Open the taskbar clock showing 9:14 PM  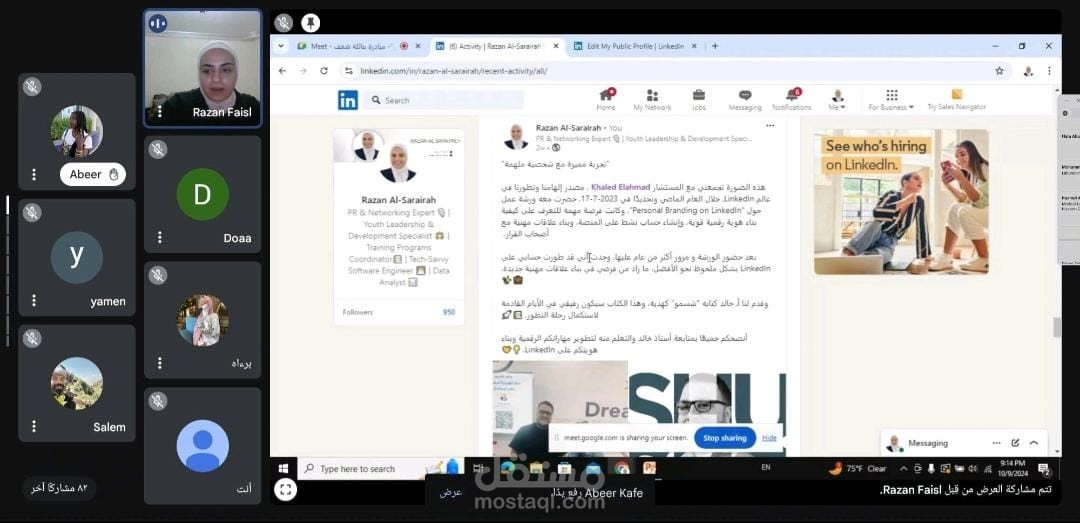click(1014, 469)
